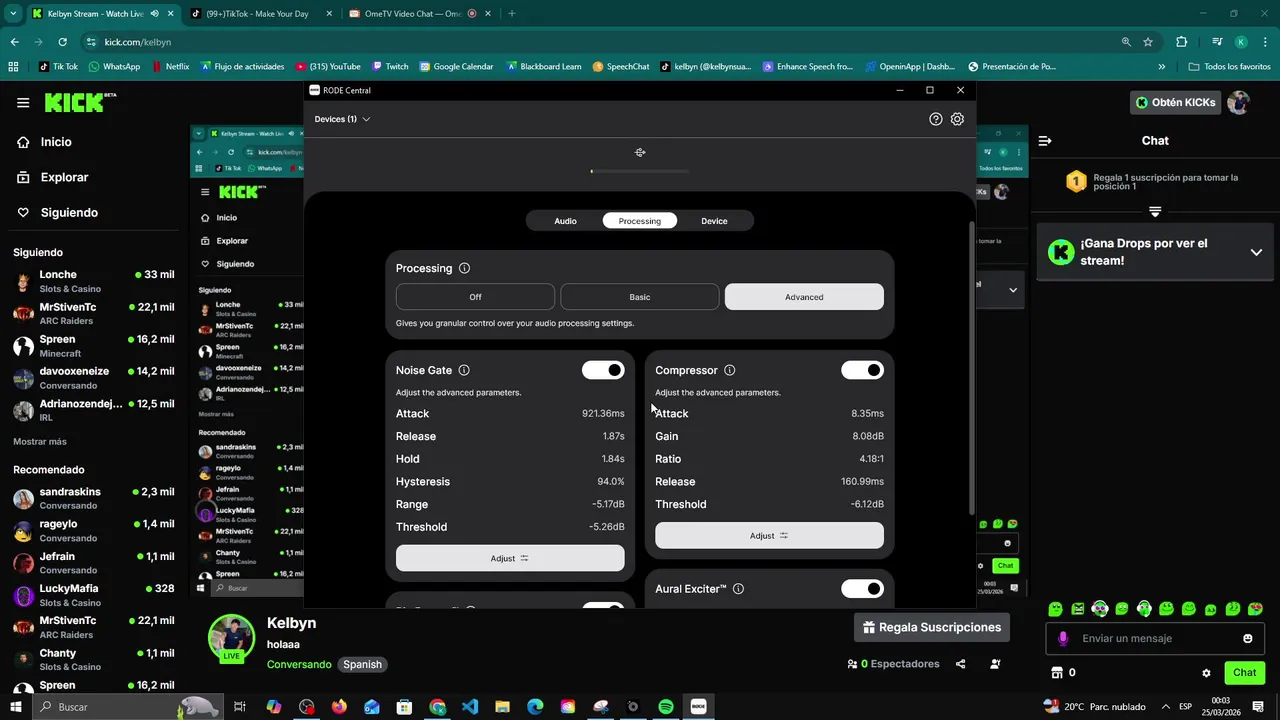Click the input level meter bar in RODE Central
Viewport: 1280px width, 720px height.
point(640,171)
